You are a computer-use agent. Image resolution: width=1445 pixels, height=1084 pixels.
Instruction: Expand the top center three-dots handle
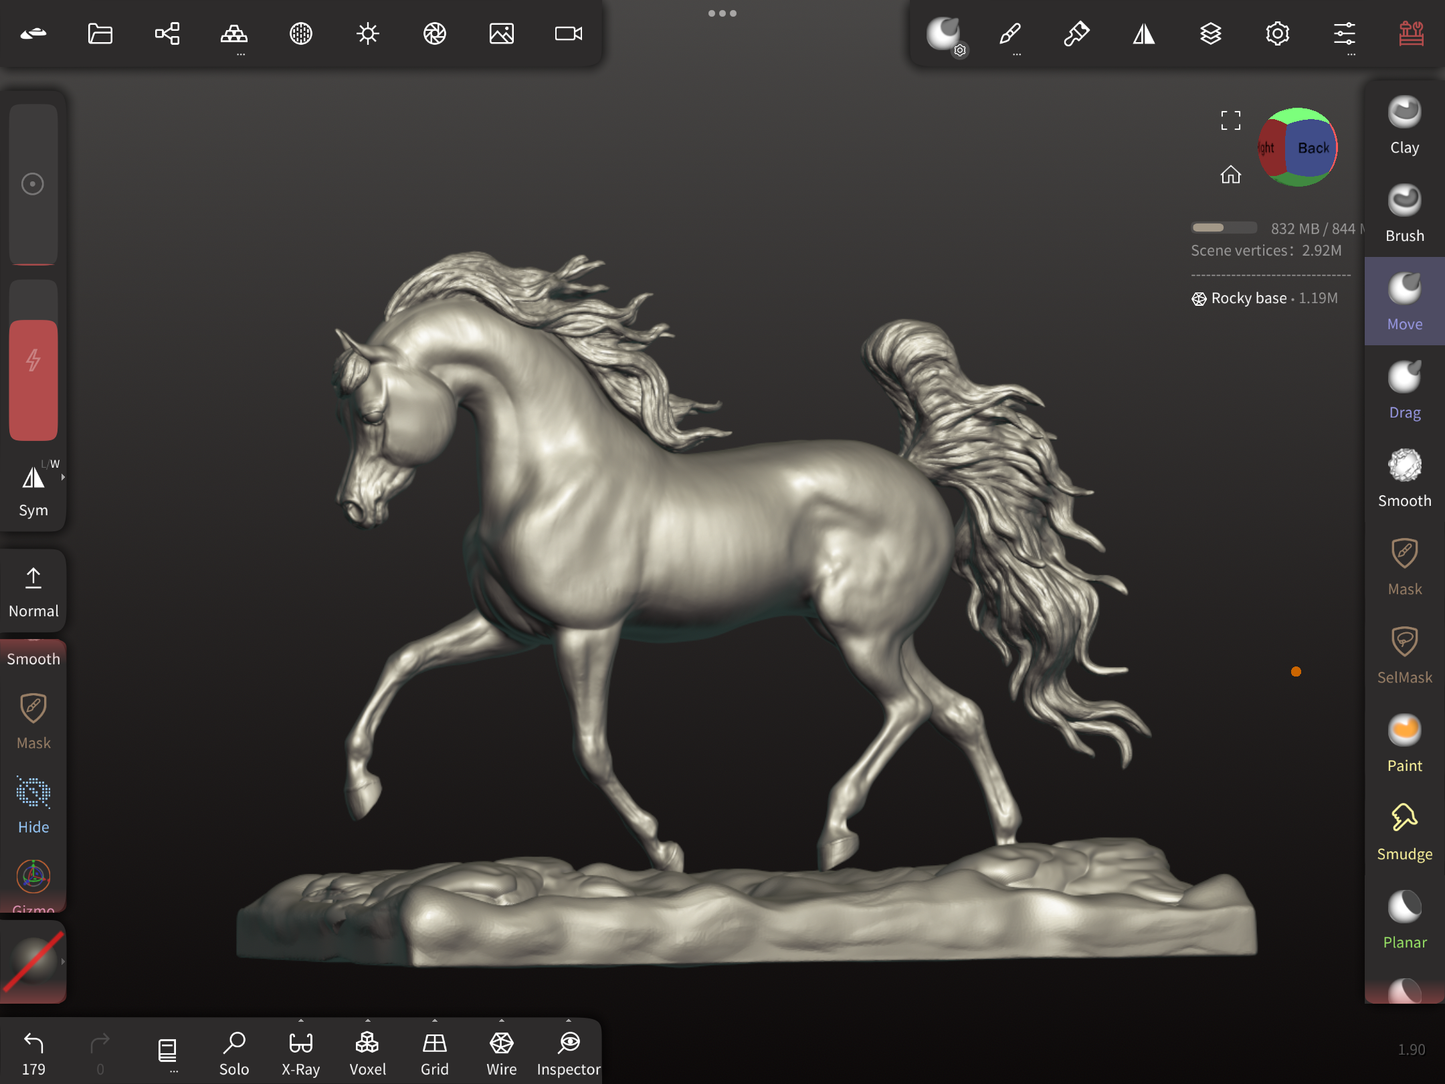(x=722, y=14)
